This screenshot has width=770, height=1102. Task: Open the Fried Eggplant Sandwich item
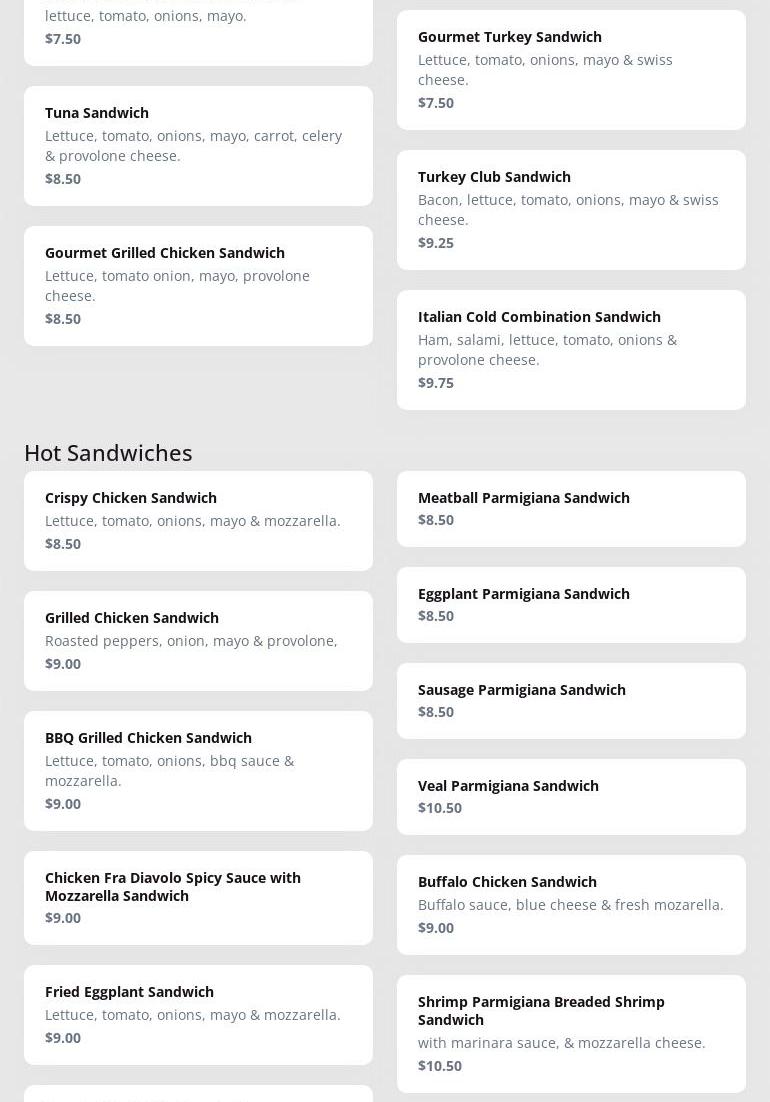click(x=198, y=1014)
